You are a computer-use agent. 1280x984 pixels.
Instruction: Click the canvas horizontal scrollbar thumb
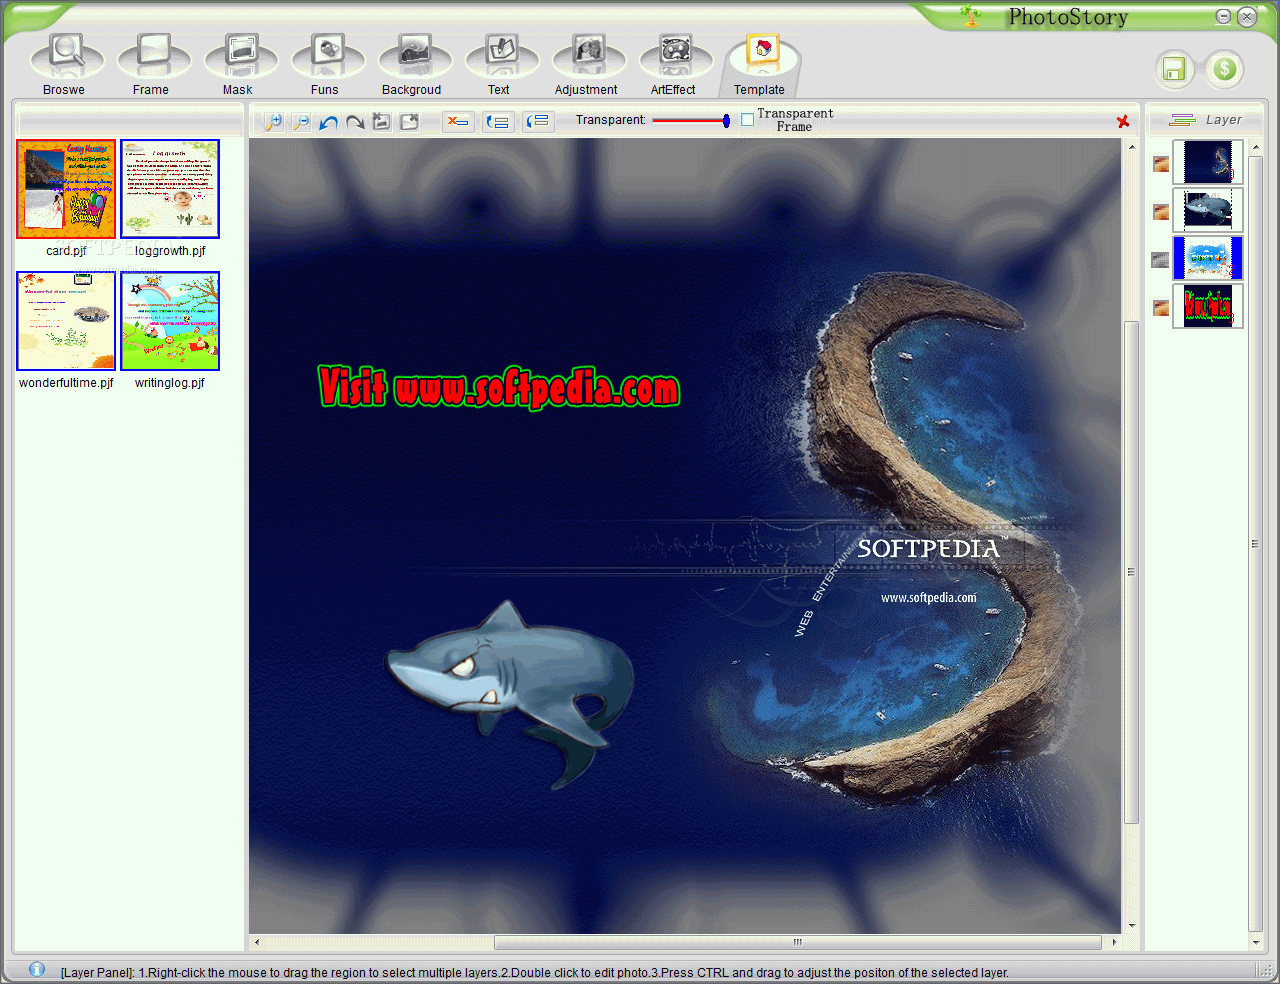[798, 942]
